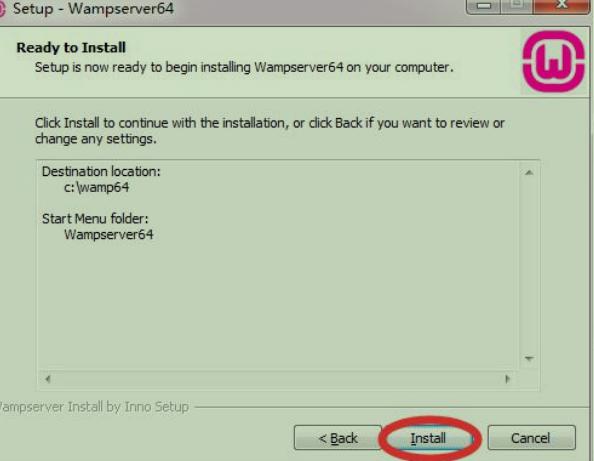Click the setup icon in title bar
Image resolution: width=594 pixels, height=461 pixels.
coord(2,9)
